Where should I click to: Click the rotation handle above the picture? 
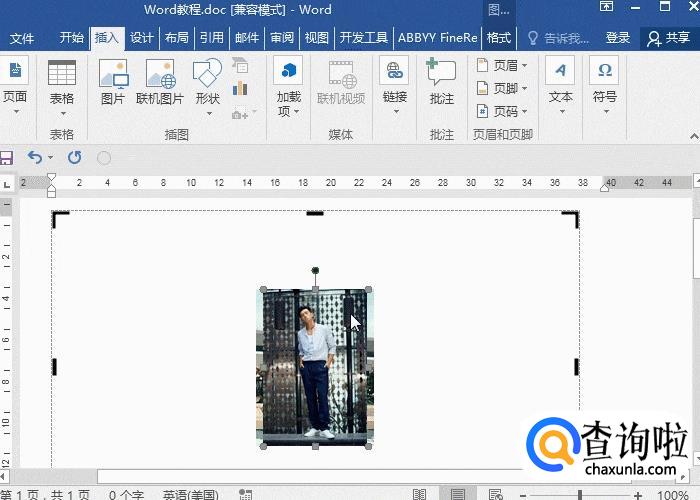point(315,270)
